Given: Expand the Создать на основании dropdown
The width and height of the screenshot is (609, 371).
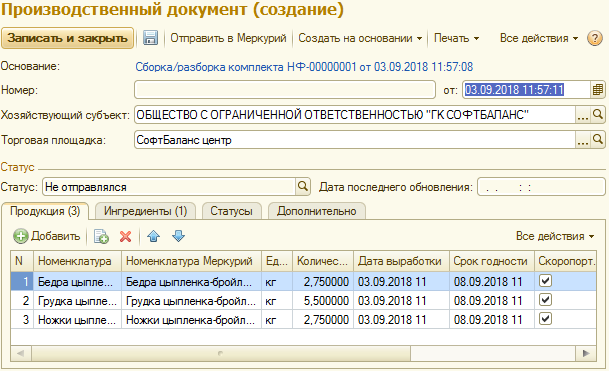Looking at the screenshot, I should [360, 38].
